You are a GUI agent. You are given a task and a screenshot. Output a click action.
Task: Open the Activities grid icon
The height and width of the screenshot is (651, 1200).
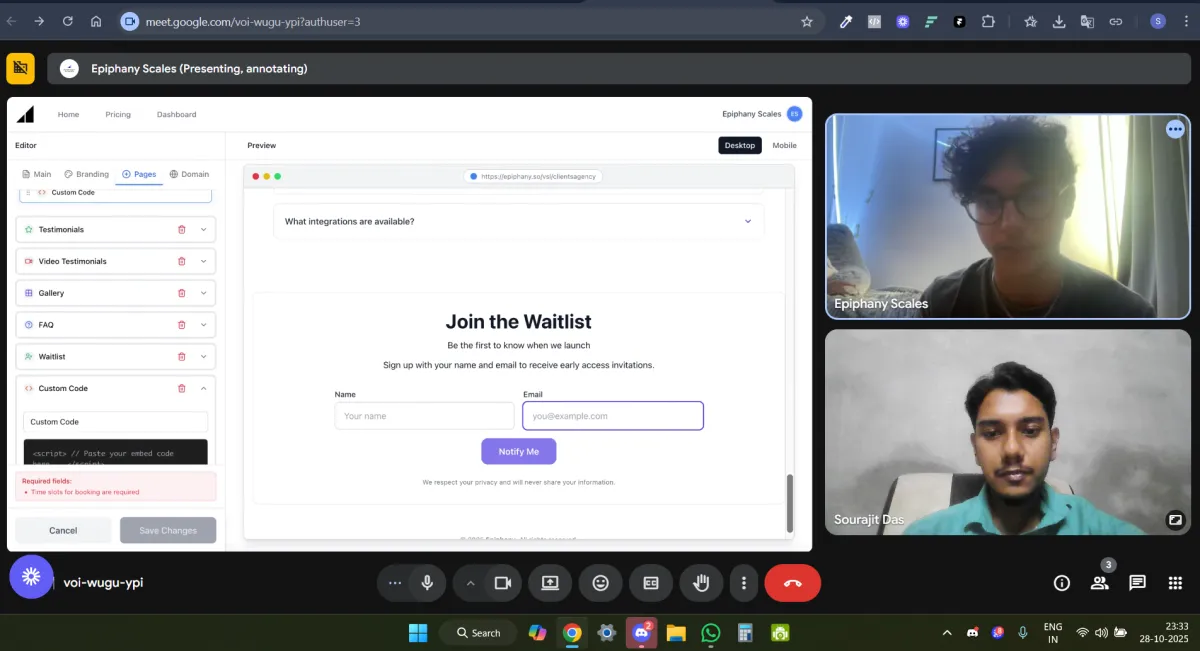[x=1175, y=583]
